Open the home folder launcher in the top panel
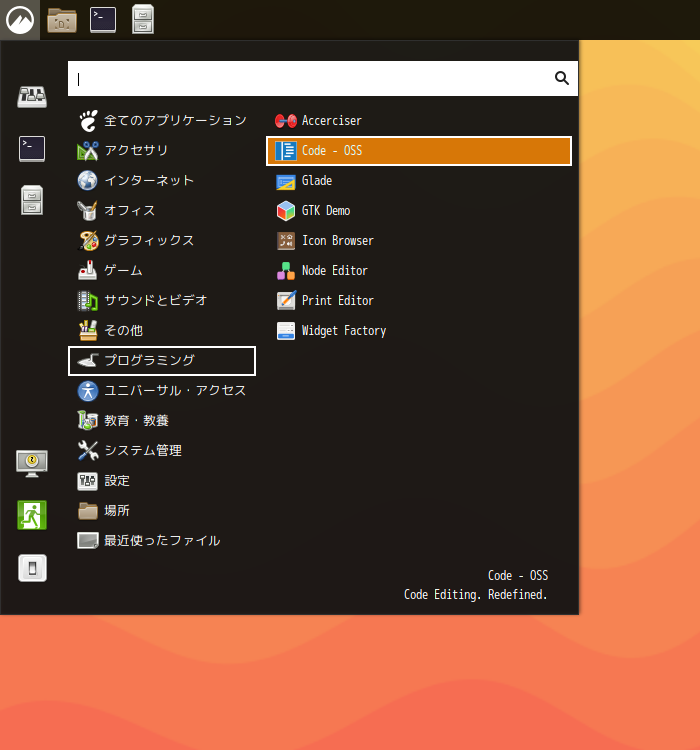Image resolution: width=700 pixels, height=750 pixels. tap(62, 20)
